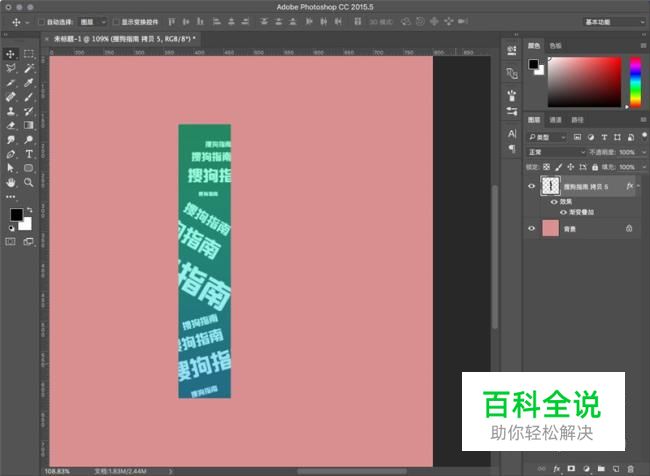Enable Show Transform Controls checkbox
The width and height of the screenshot is (650, 476).
(116, 22)
